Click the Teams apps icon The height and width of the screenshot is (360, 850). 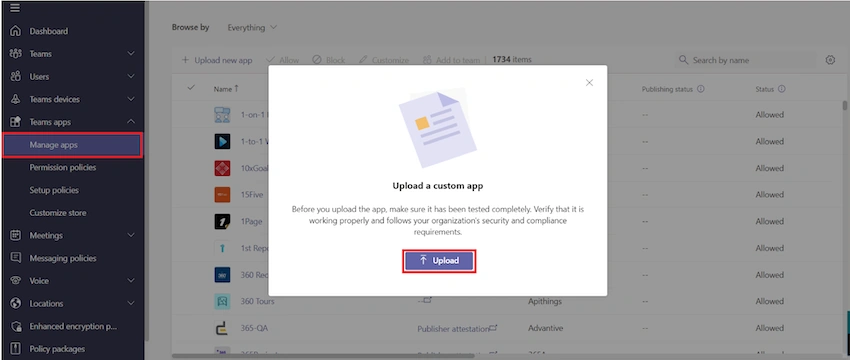(x=16, y=122)
